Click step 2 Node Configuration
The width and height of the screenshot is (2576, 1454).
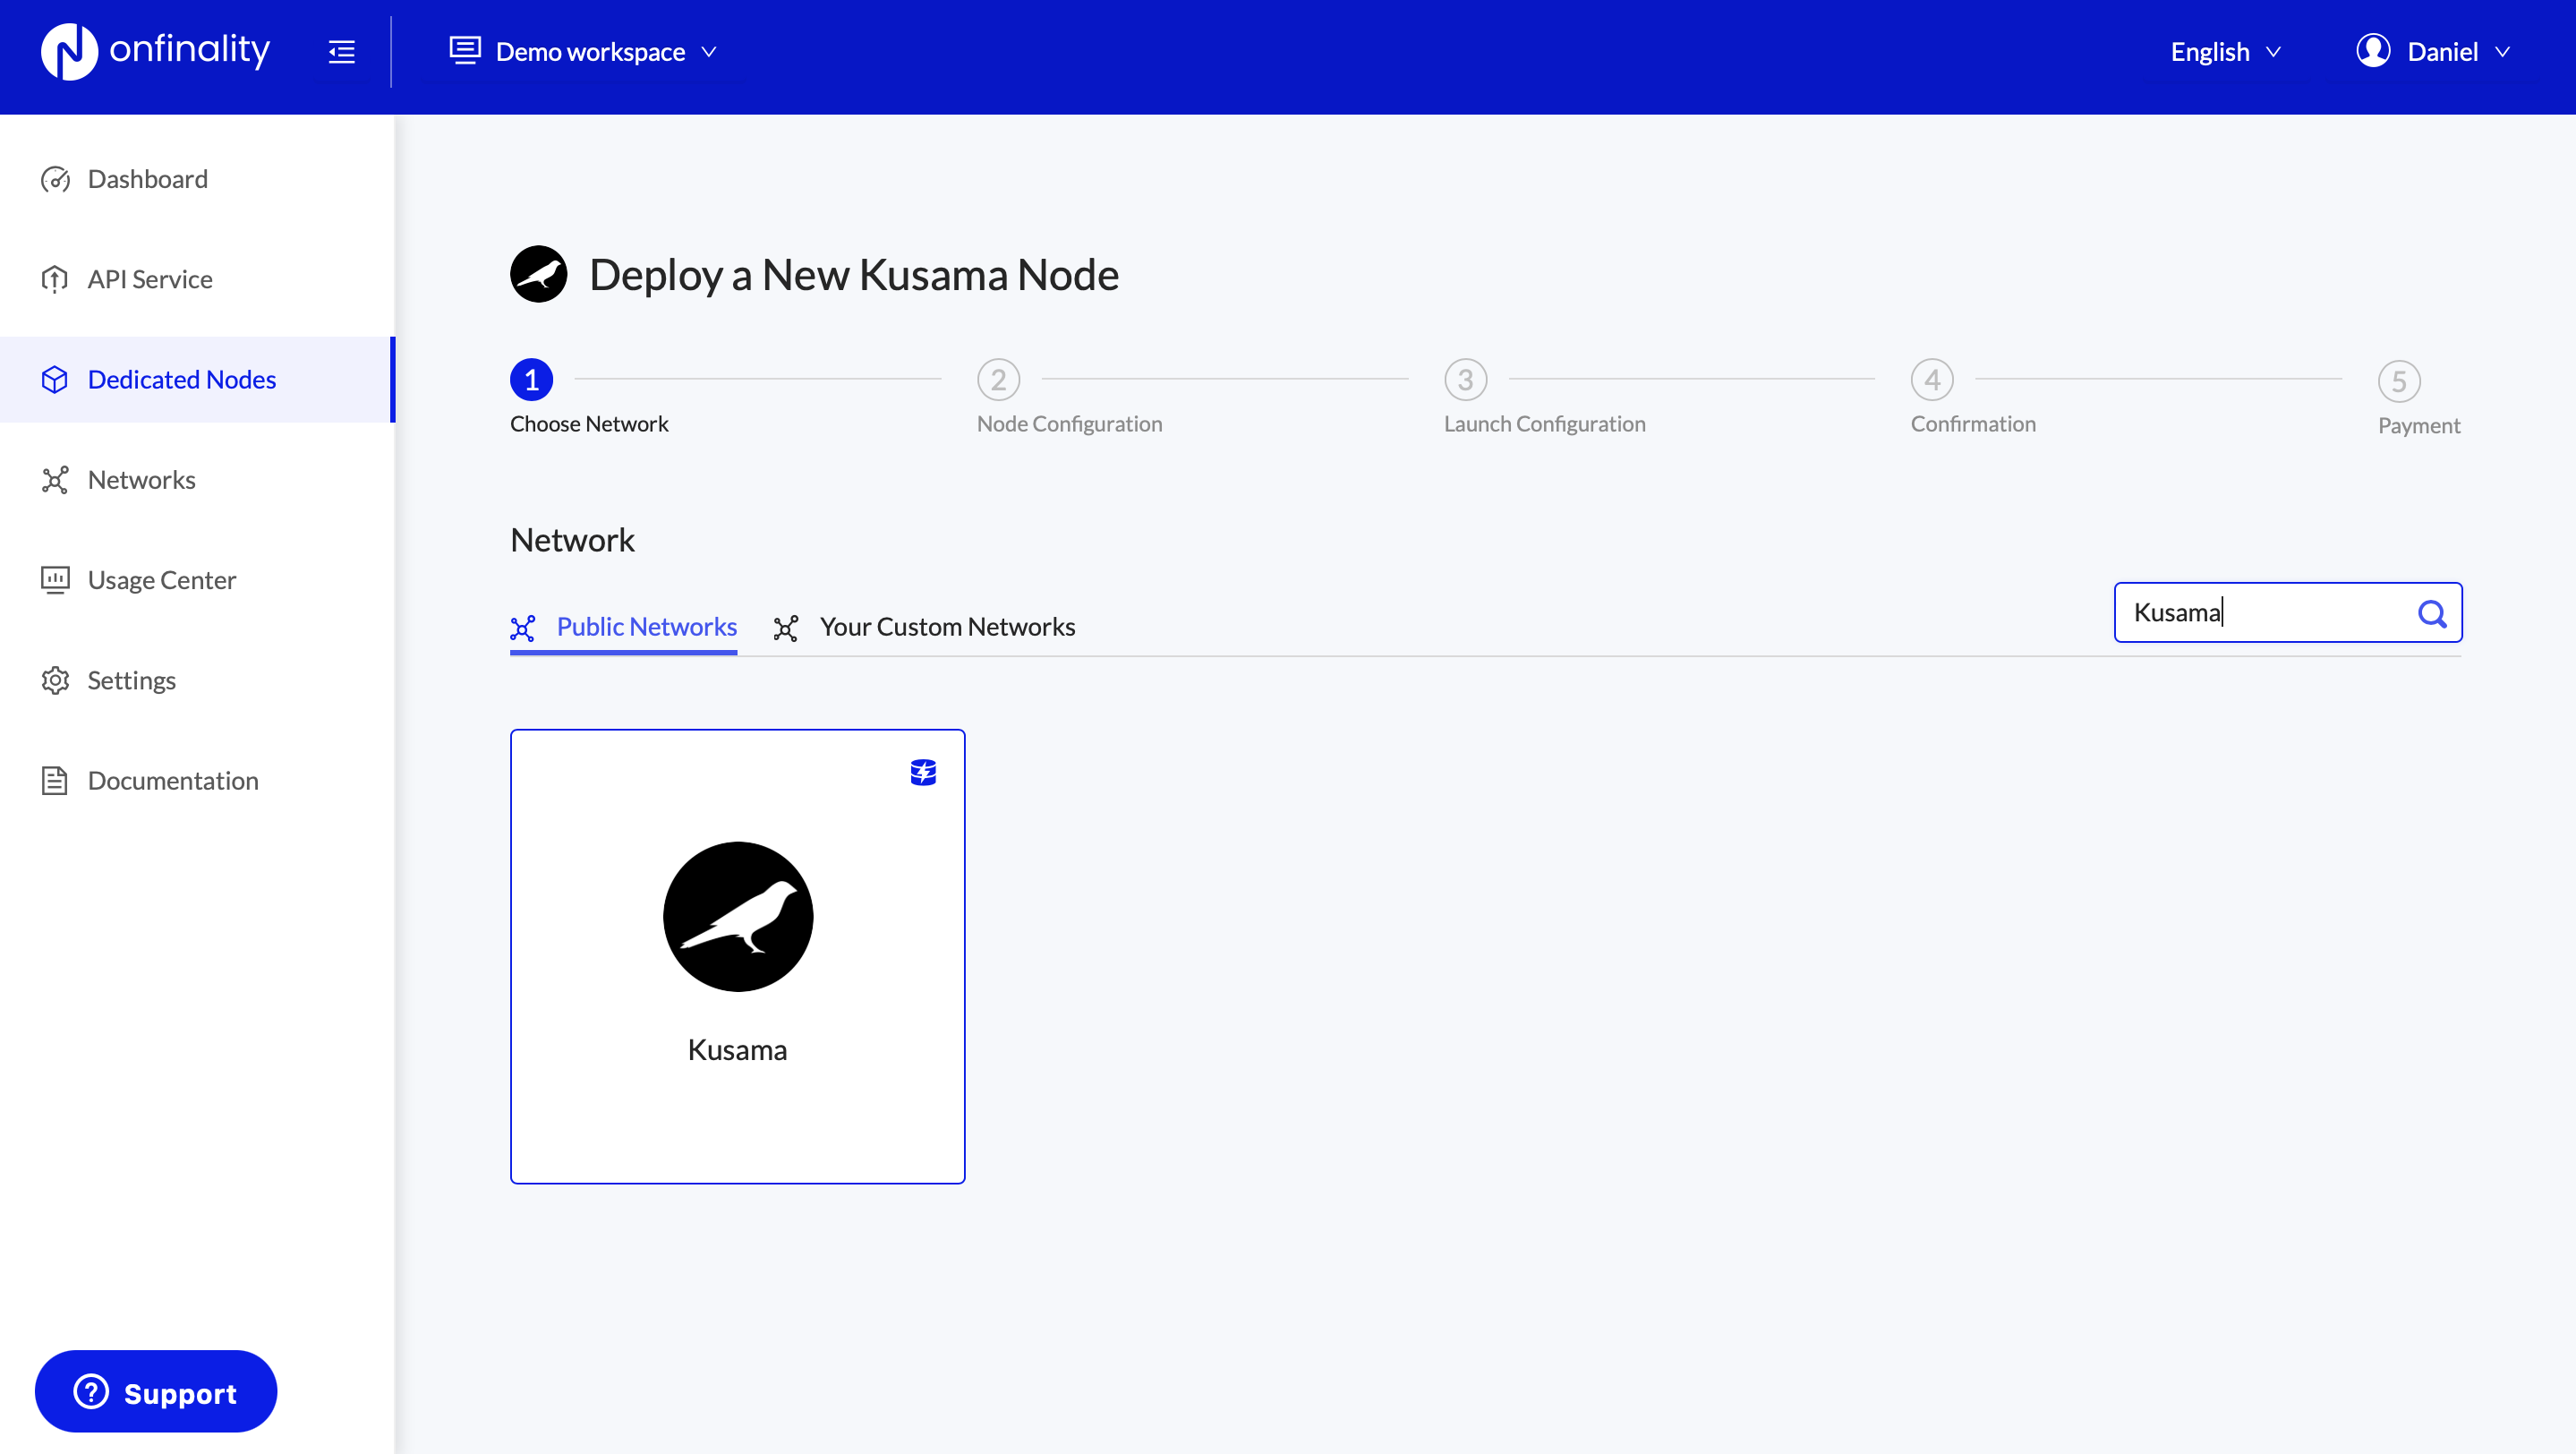tap(998, 380)
